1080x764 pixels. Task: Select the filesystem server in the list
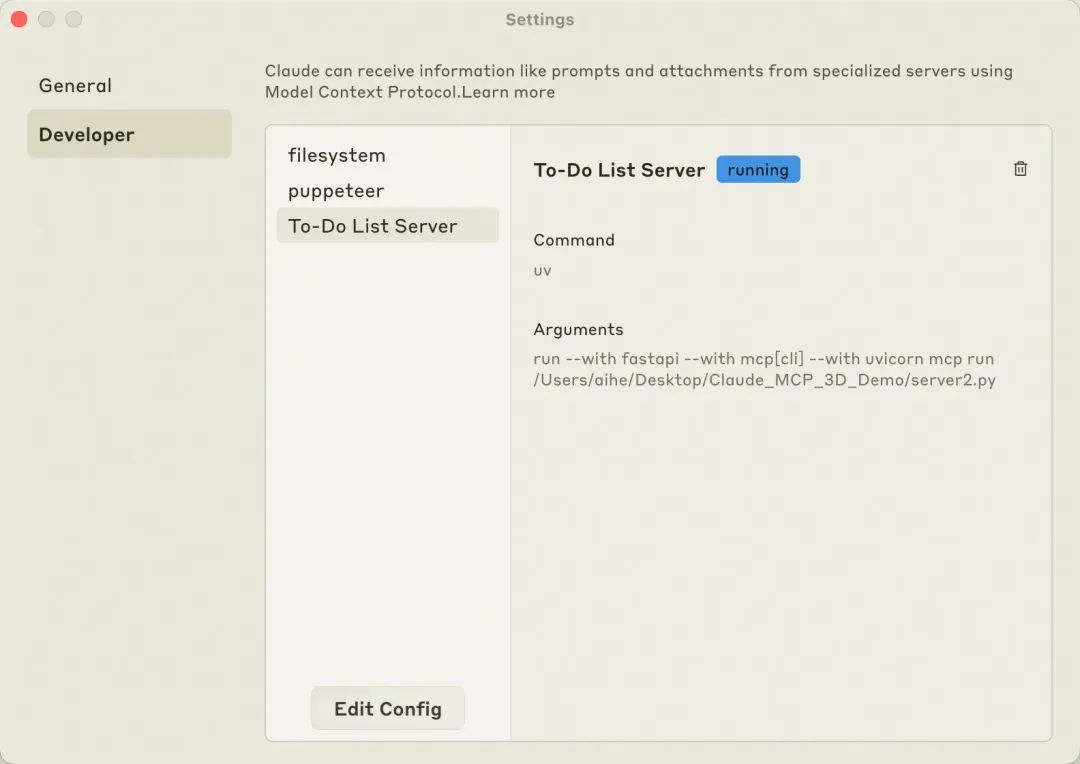click(336, 156)
